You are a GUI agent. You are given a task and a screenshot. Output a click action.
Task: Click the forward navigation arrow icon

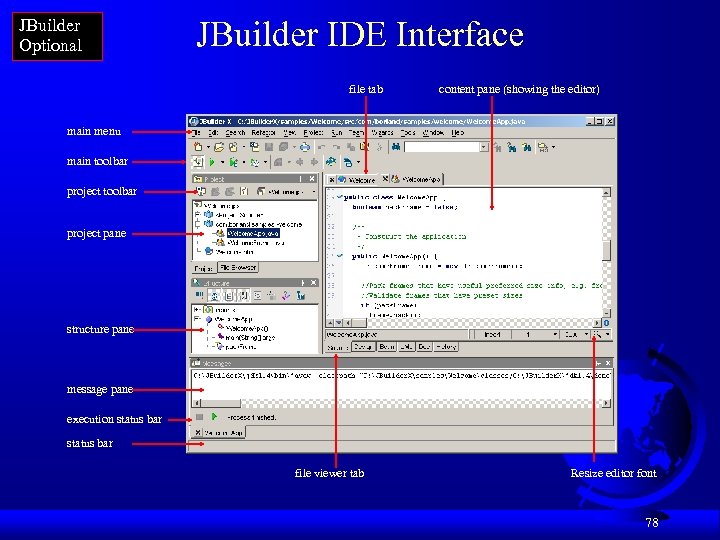[x=314, y=162]
